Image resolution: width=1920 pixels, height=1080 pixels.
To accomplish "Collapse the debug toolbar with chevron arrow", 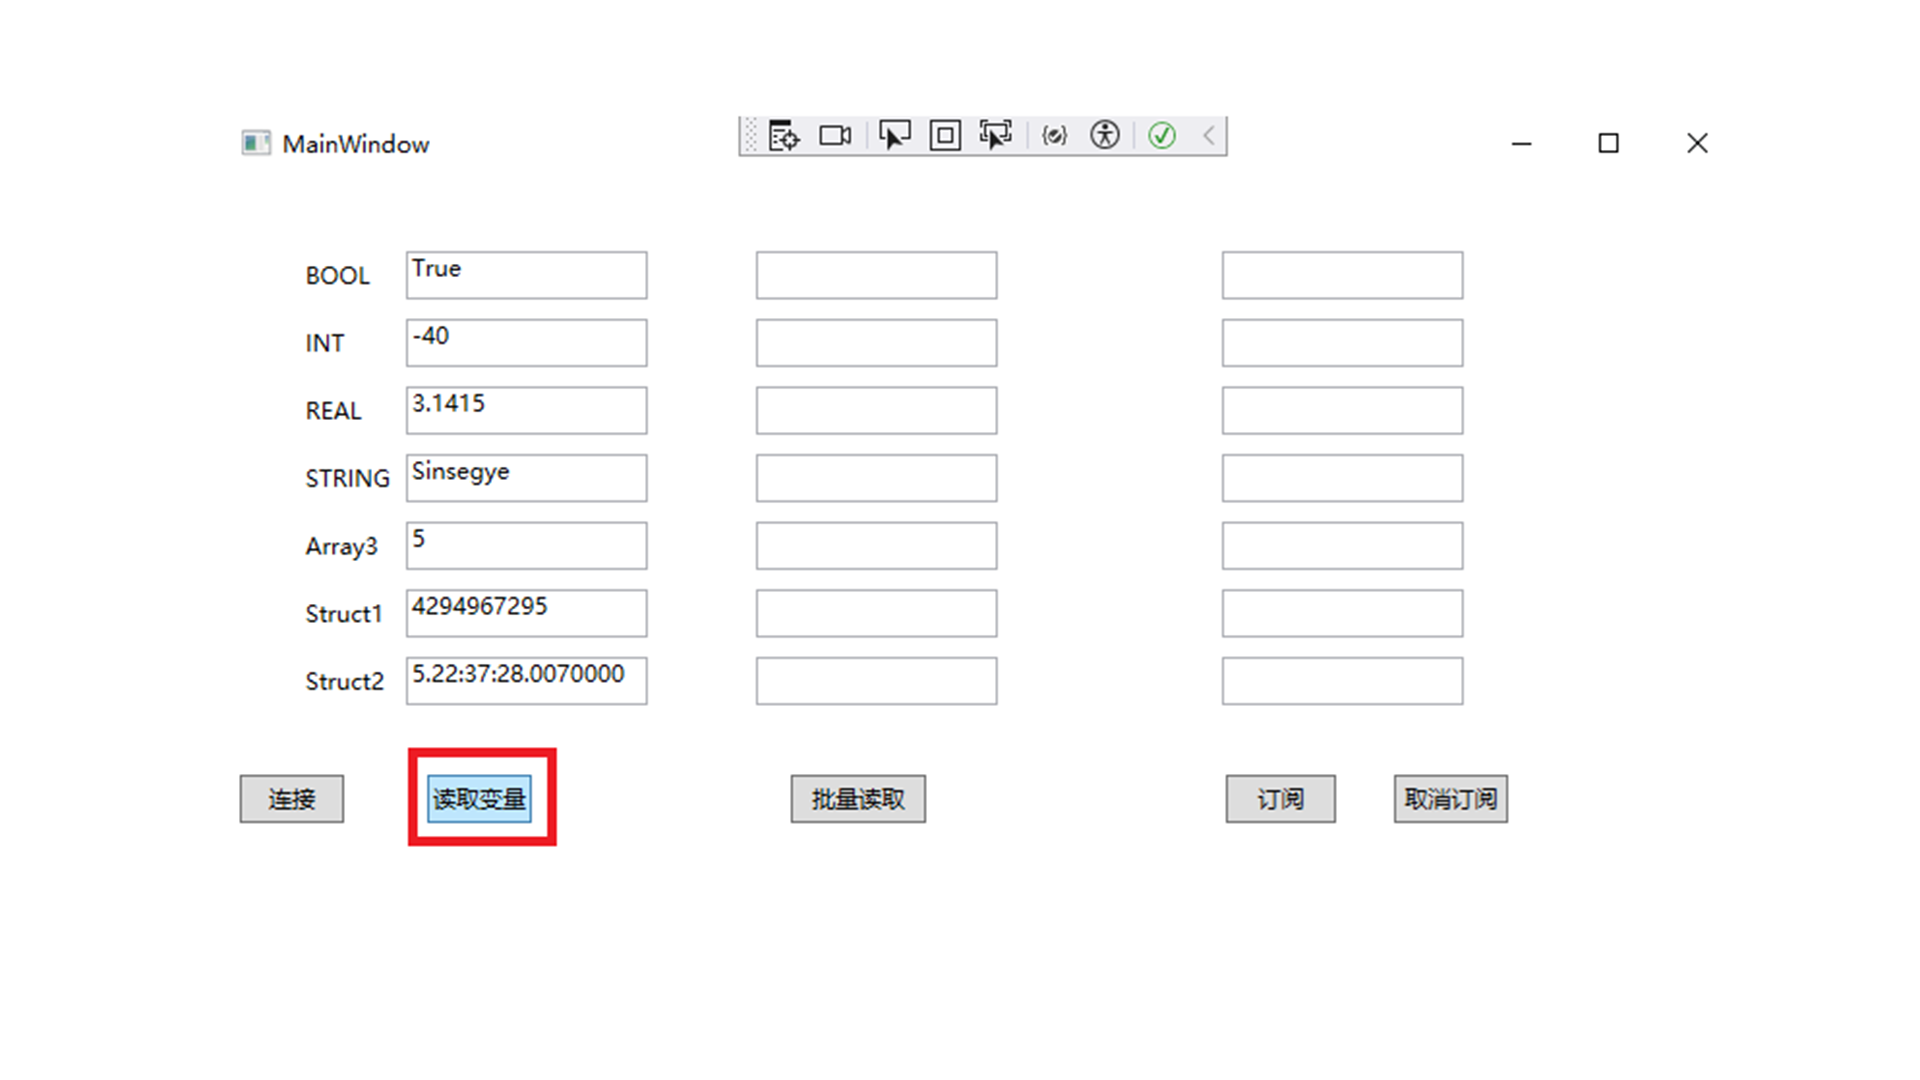I will [1209, 136].
